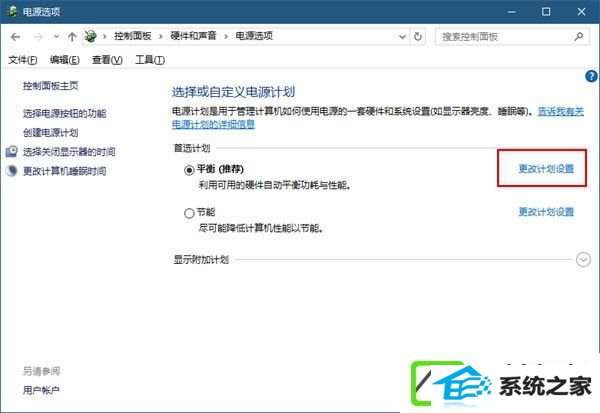Expand 显示附加计划 with the chevron
This screenshot has height=413, width=600.
point(583,260)
